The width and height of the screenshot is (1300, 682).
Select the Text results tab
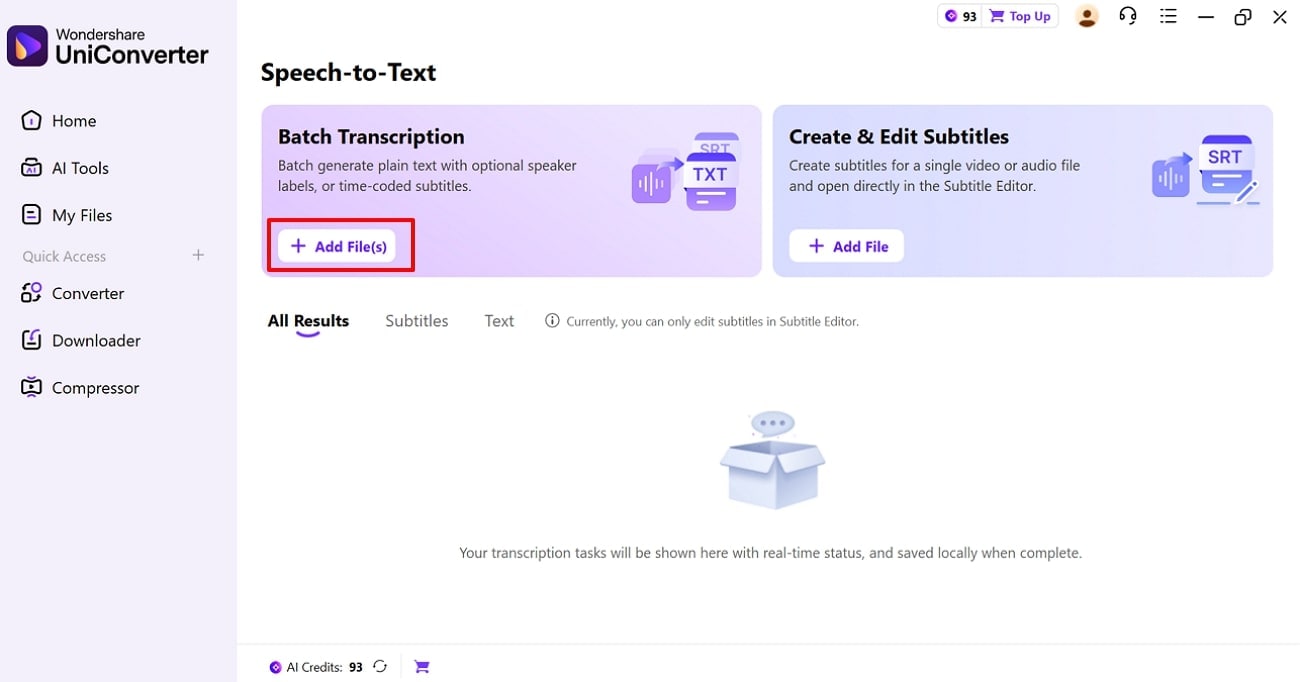[x=499, y=320]
